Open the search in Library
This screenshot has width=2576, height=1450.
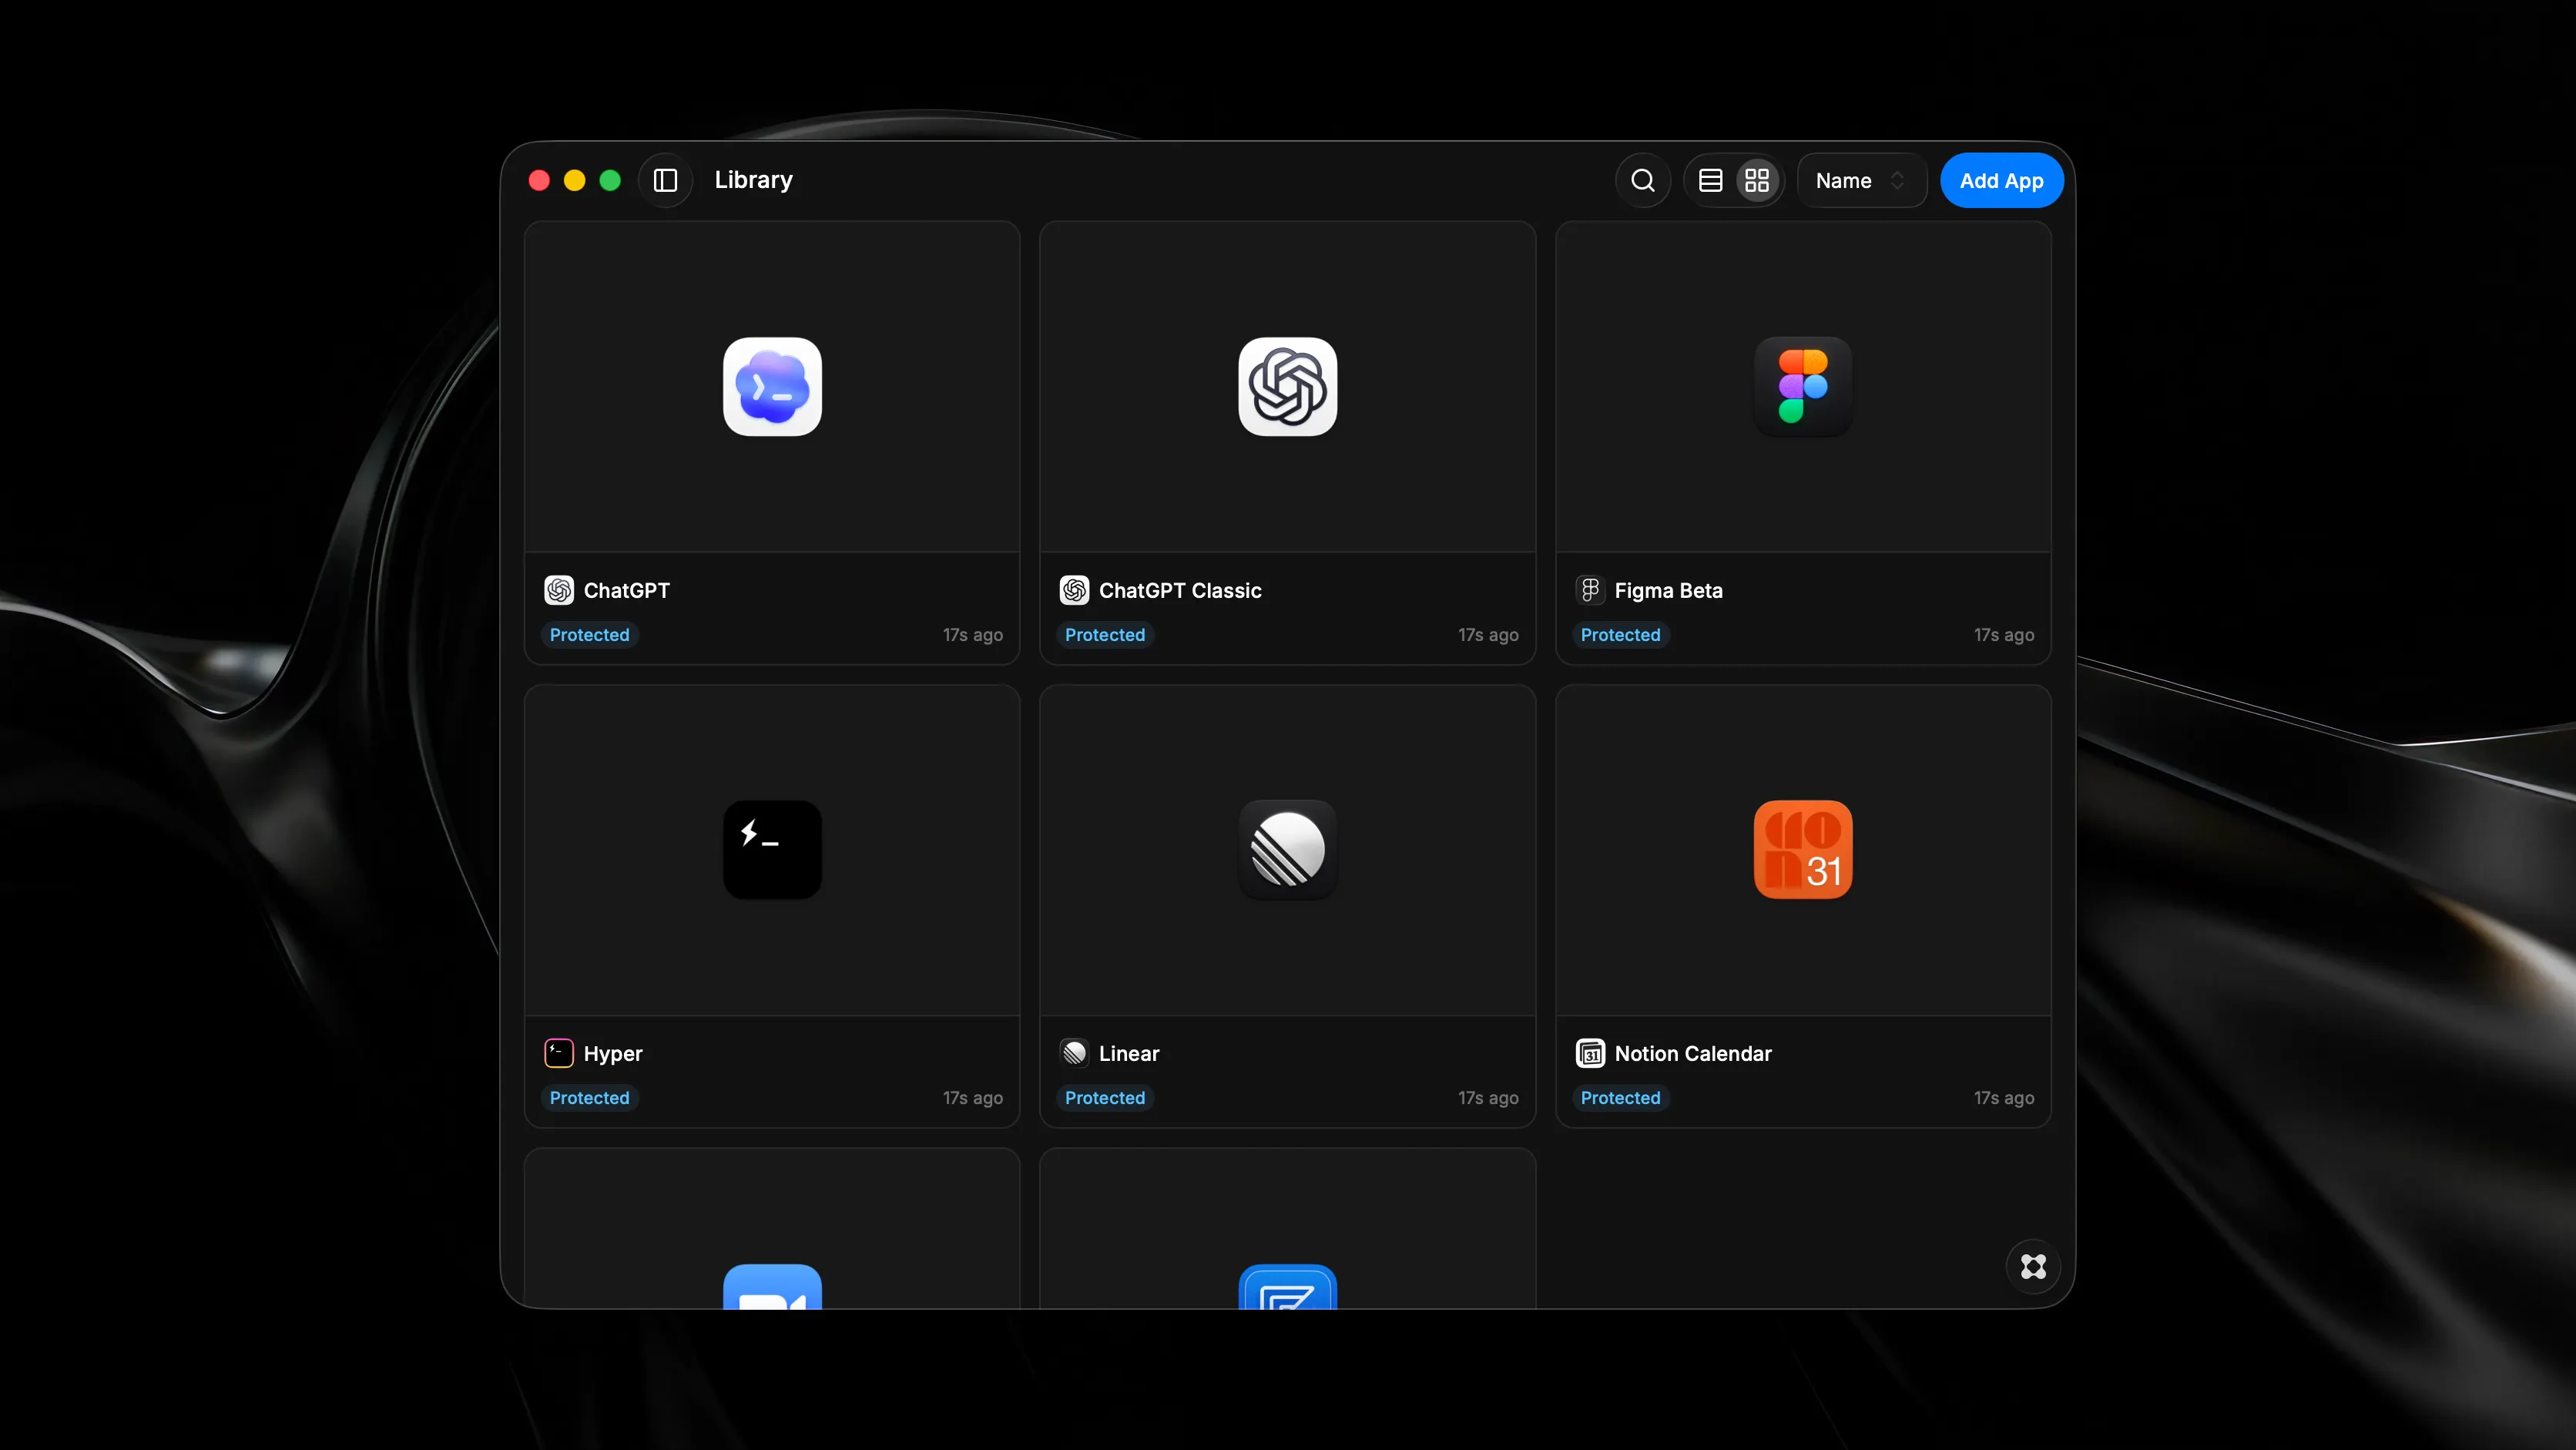(1643, 181)
